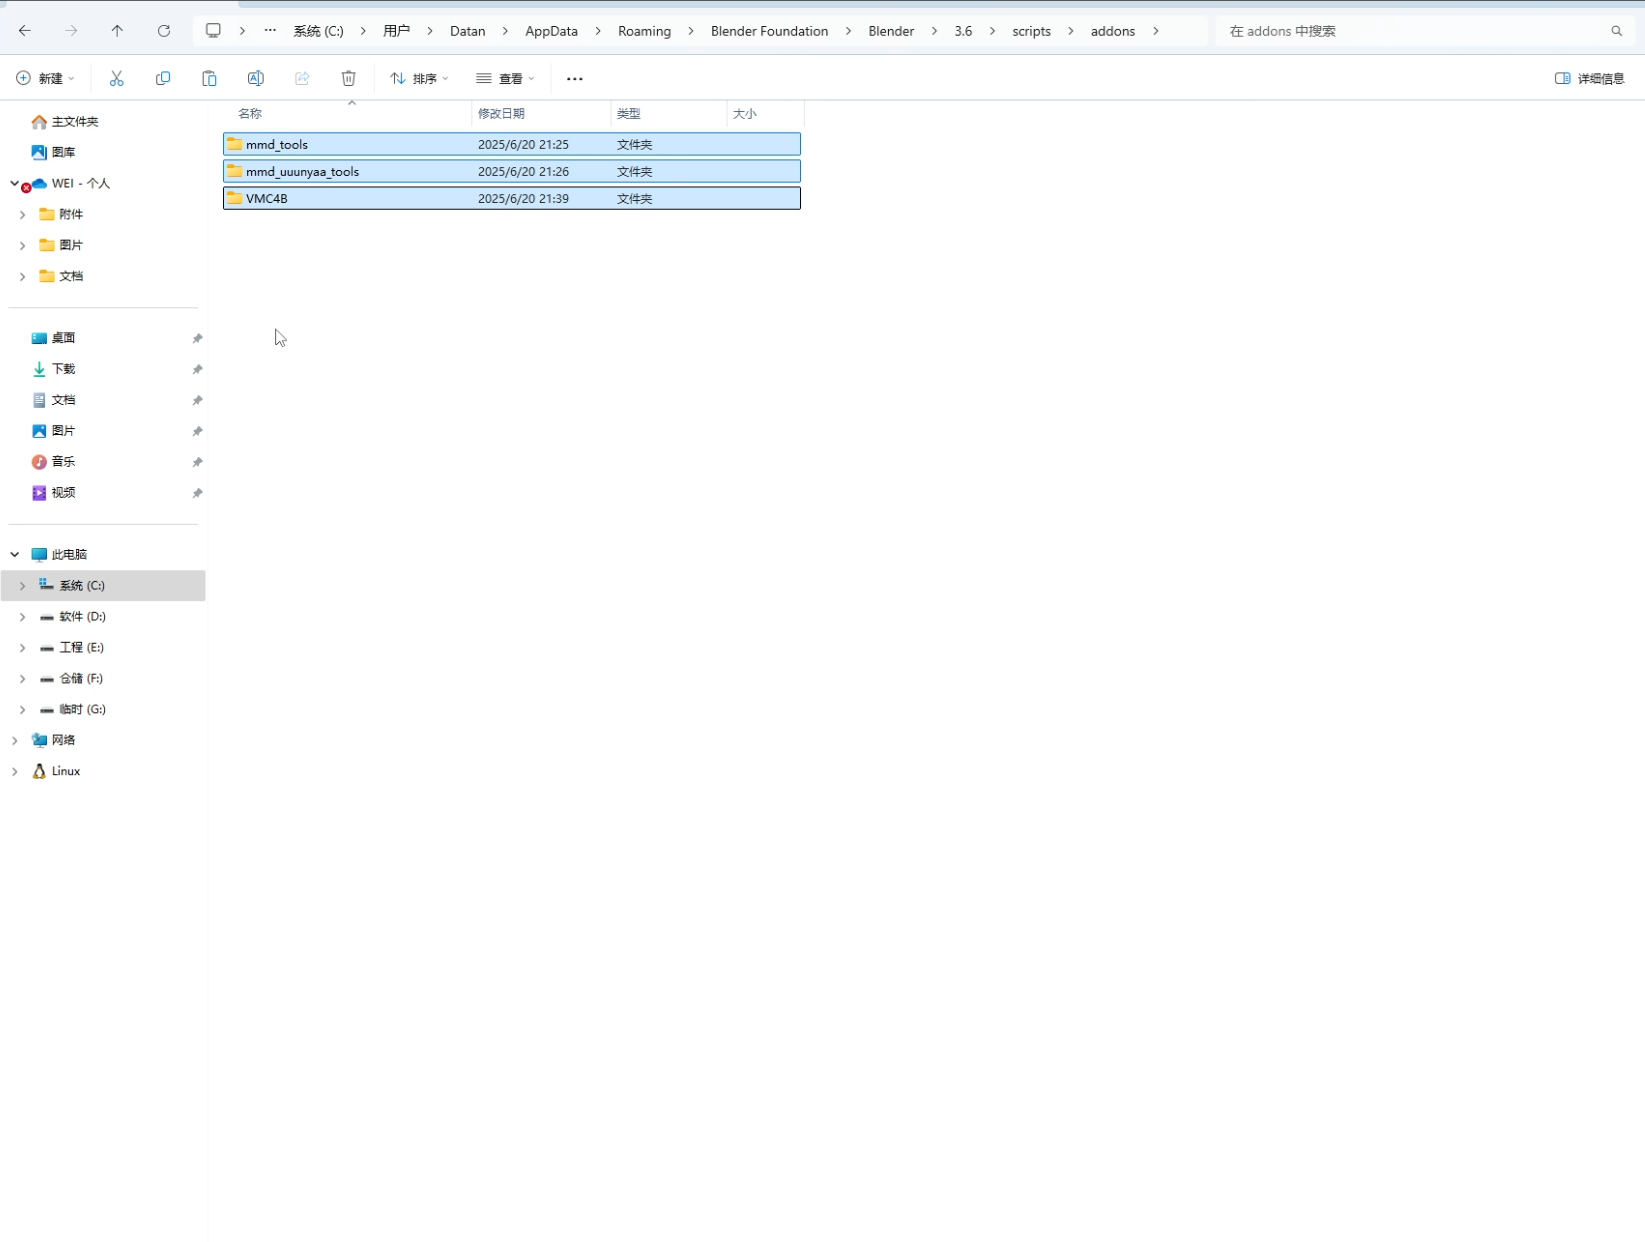1645x1242 pixels.
Task: Click the Cut scissors icon in toolbar
Action: (x=117, y=78)
